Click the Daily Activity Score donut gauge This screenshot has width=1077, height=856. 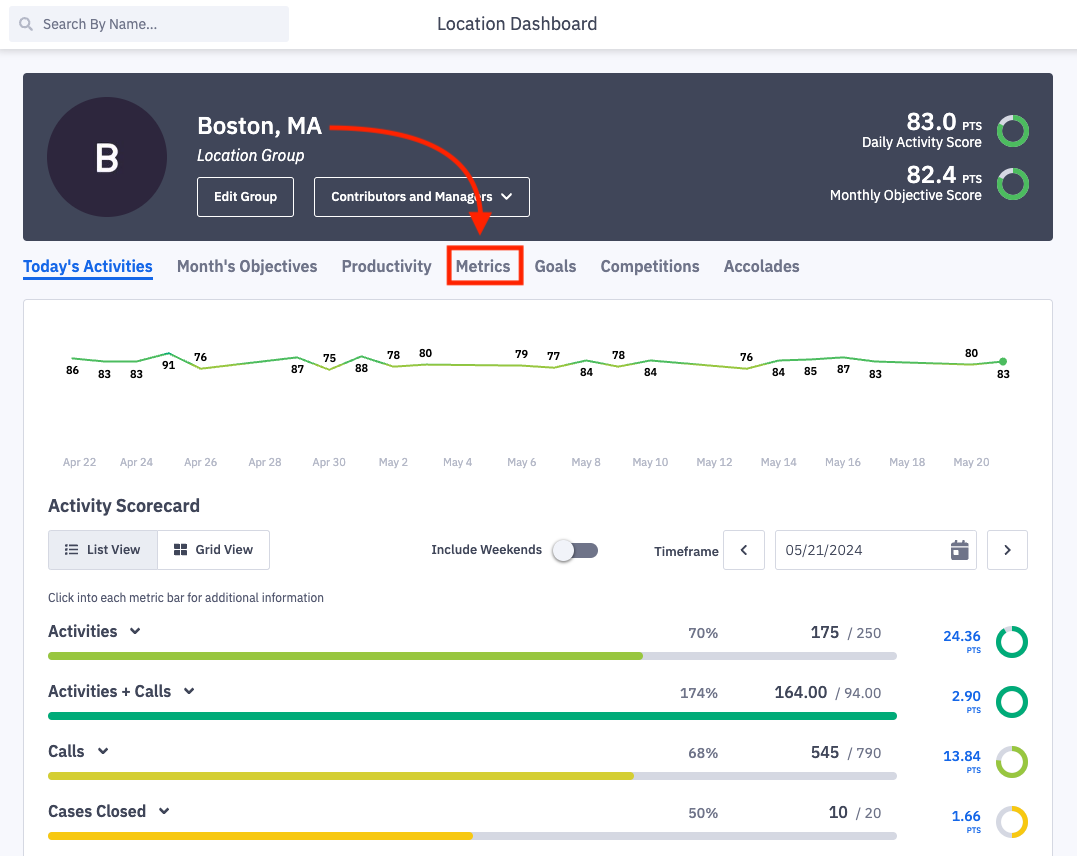pos(1012,130)
